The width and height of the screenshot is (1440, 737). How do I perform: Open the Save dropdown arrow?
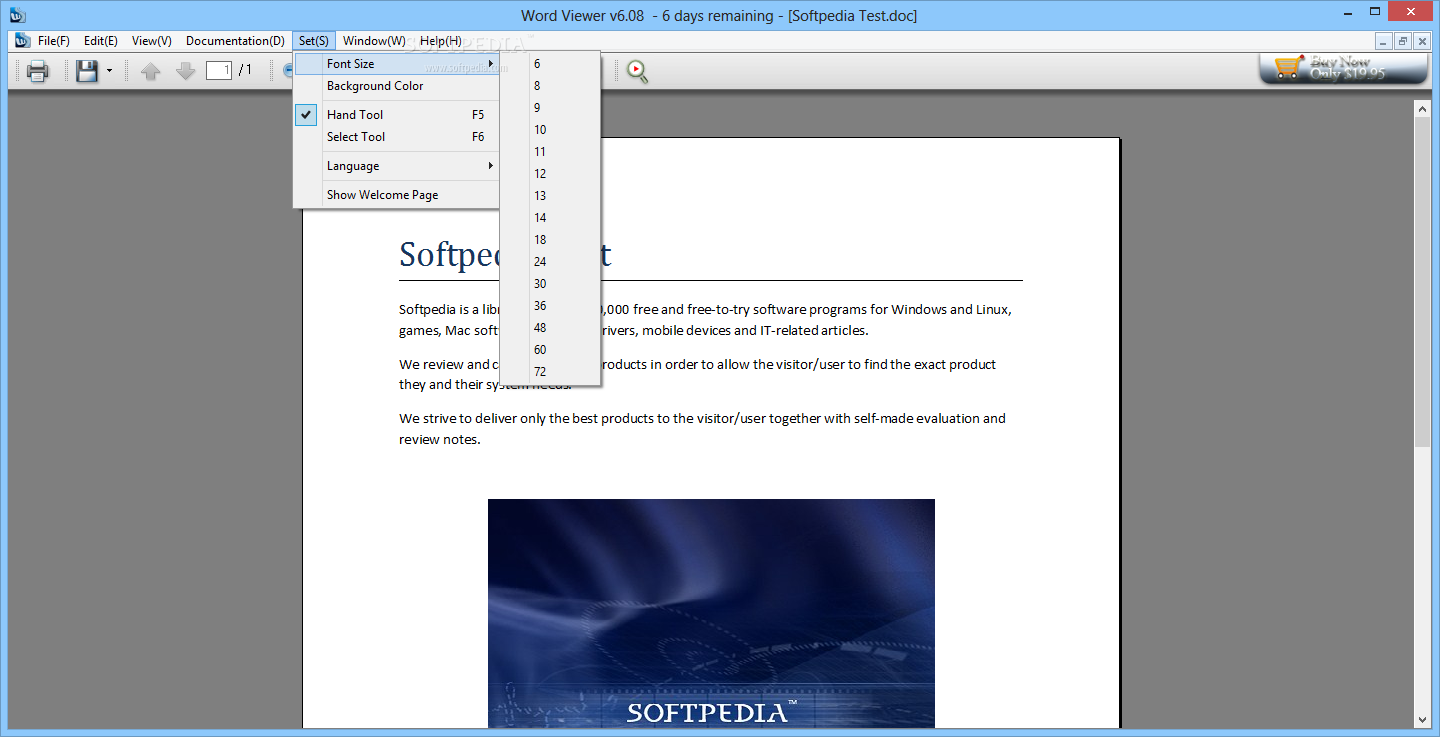[109, 71]
